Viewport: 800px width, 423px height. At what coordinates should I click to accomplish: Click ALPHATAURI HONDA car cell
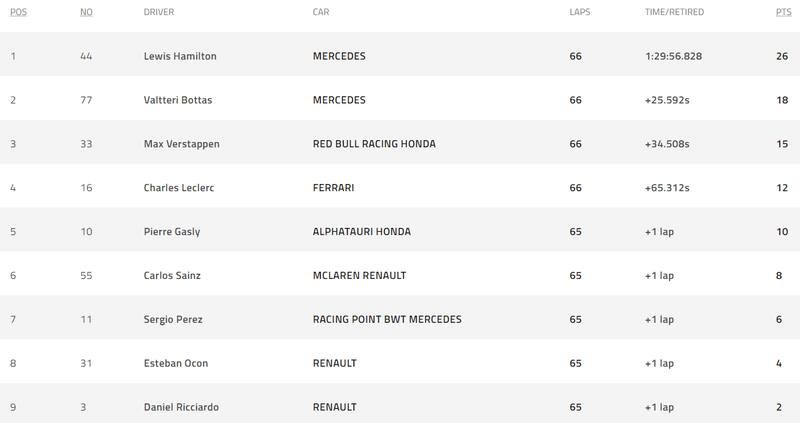(x=362, y=232)
